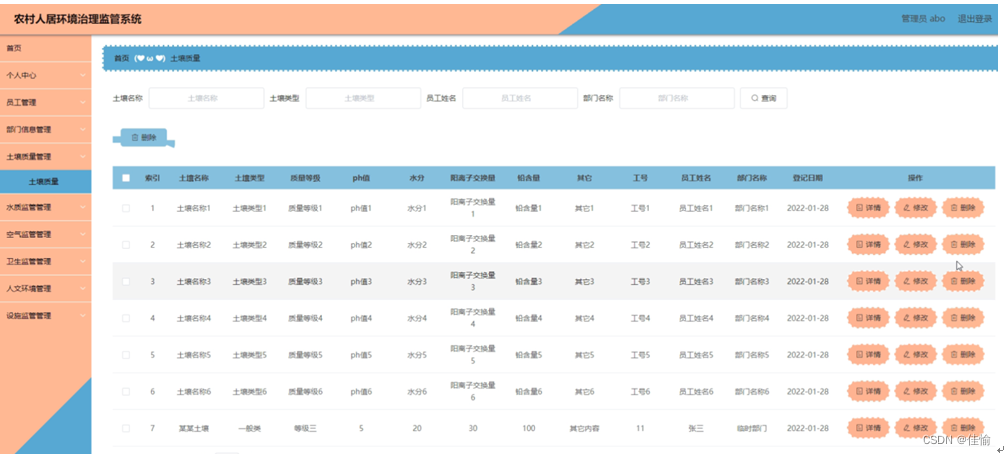The image size is (1006, 455).
Task: Check the checkbox for row 土壤名称2
Action: pos(126,245)
